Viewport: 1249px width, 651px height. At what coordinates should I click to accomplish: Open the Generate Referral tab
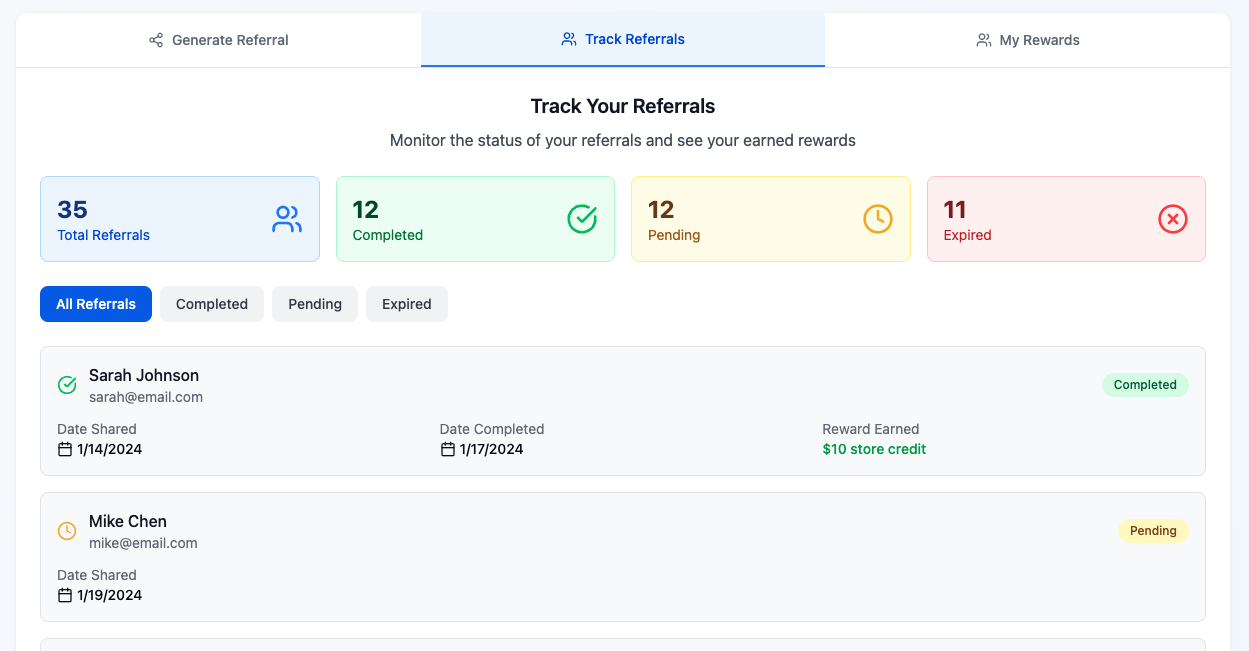[x=218, y=40]
